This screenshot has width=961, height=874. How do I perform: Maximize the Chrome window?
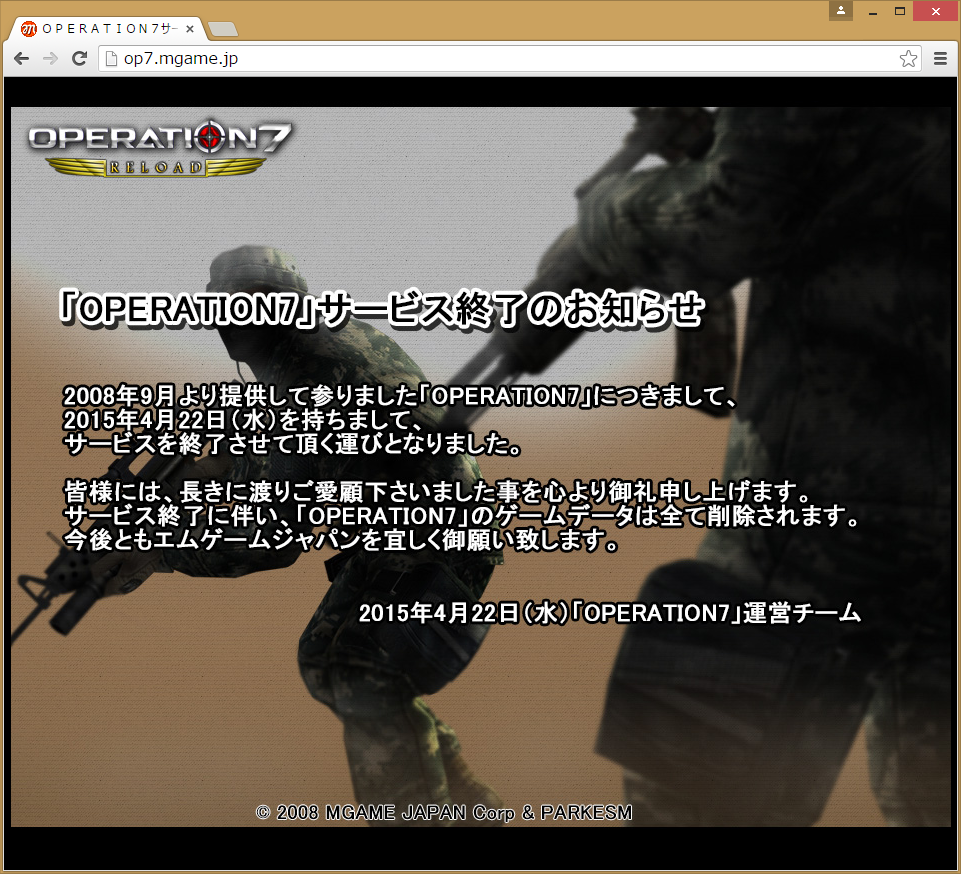900,11
